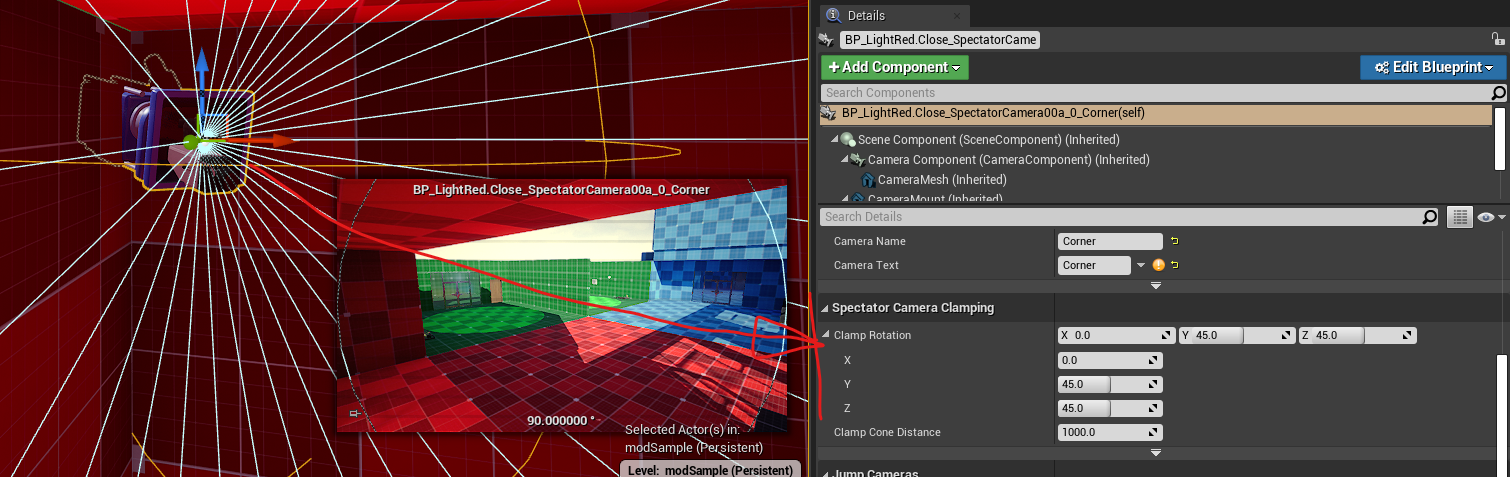Click the Scene Component sphere icon
Screen dimensions: 1510x477
(848, 140)
